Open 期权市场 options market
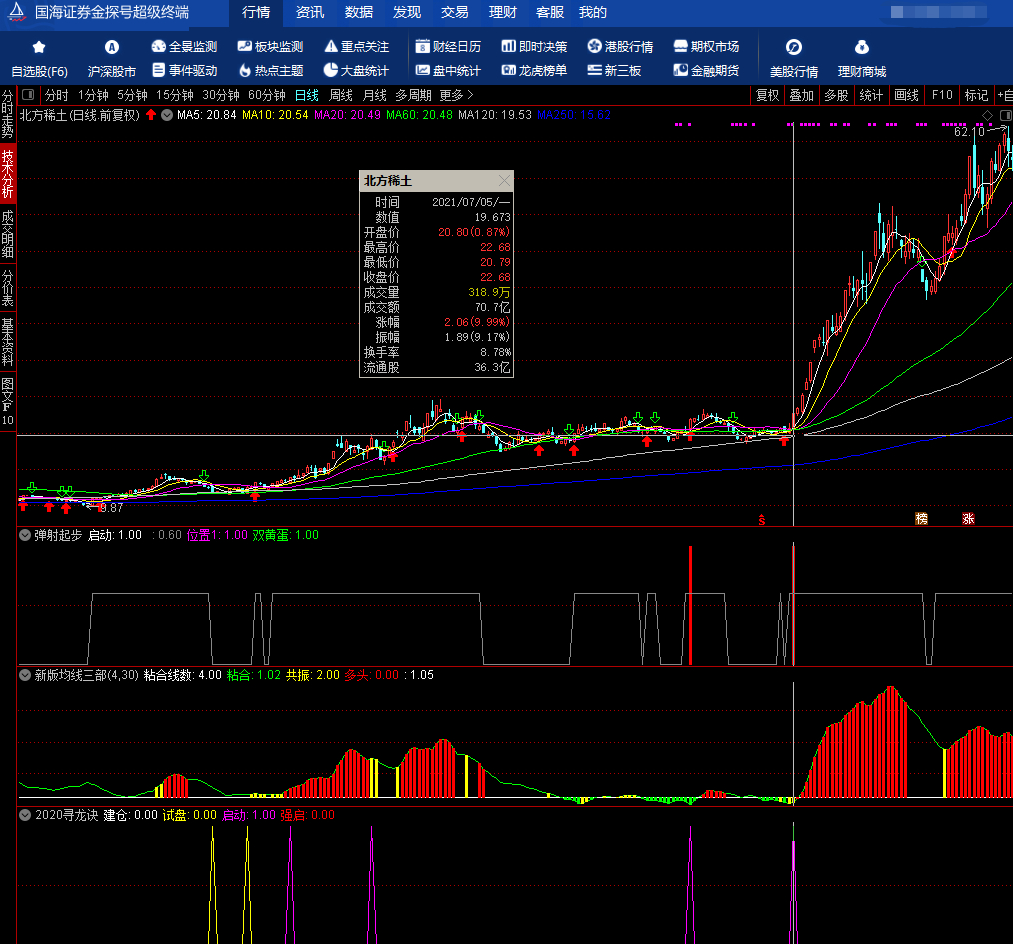The image size is (1013, 944). 706,47
